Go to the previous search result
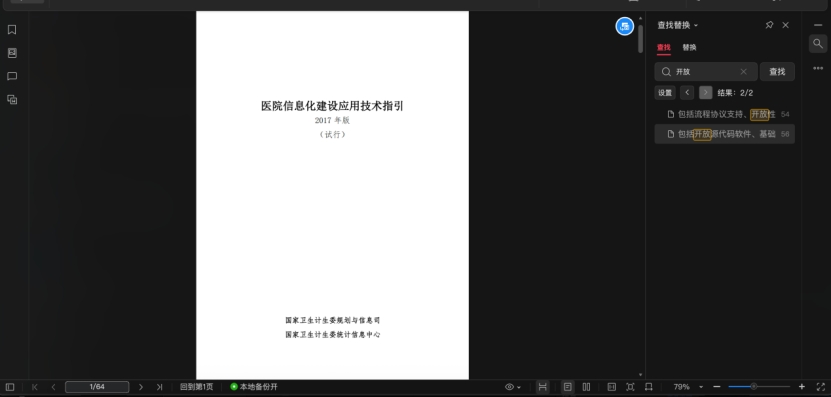The image size is (831, 397). [687, 93]
